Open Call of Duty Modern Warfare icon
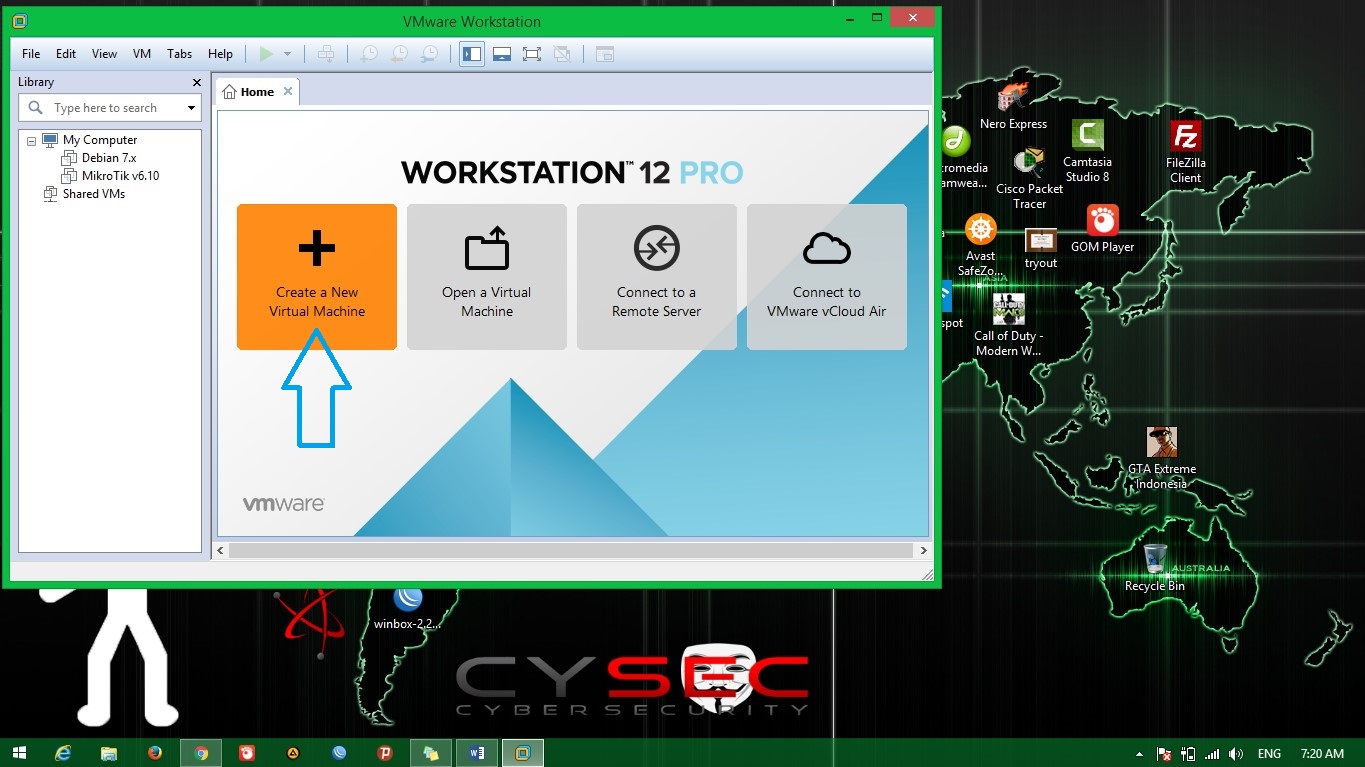This screenshot has height=767, width=1365. click(1008, 325)
